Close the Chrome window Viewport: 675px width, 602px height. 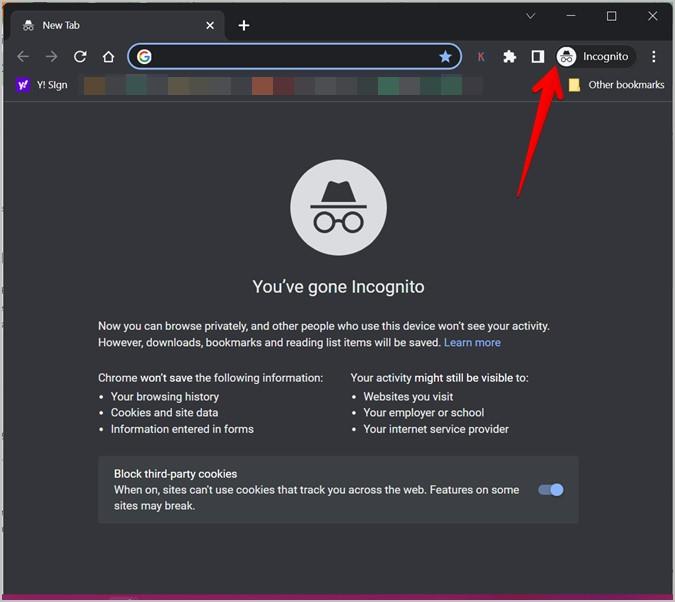tap(653, 16)
